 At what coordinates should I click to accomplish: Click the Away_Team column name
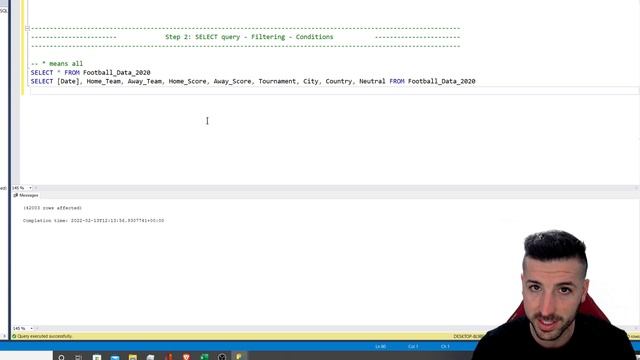tap(144, 81)
